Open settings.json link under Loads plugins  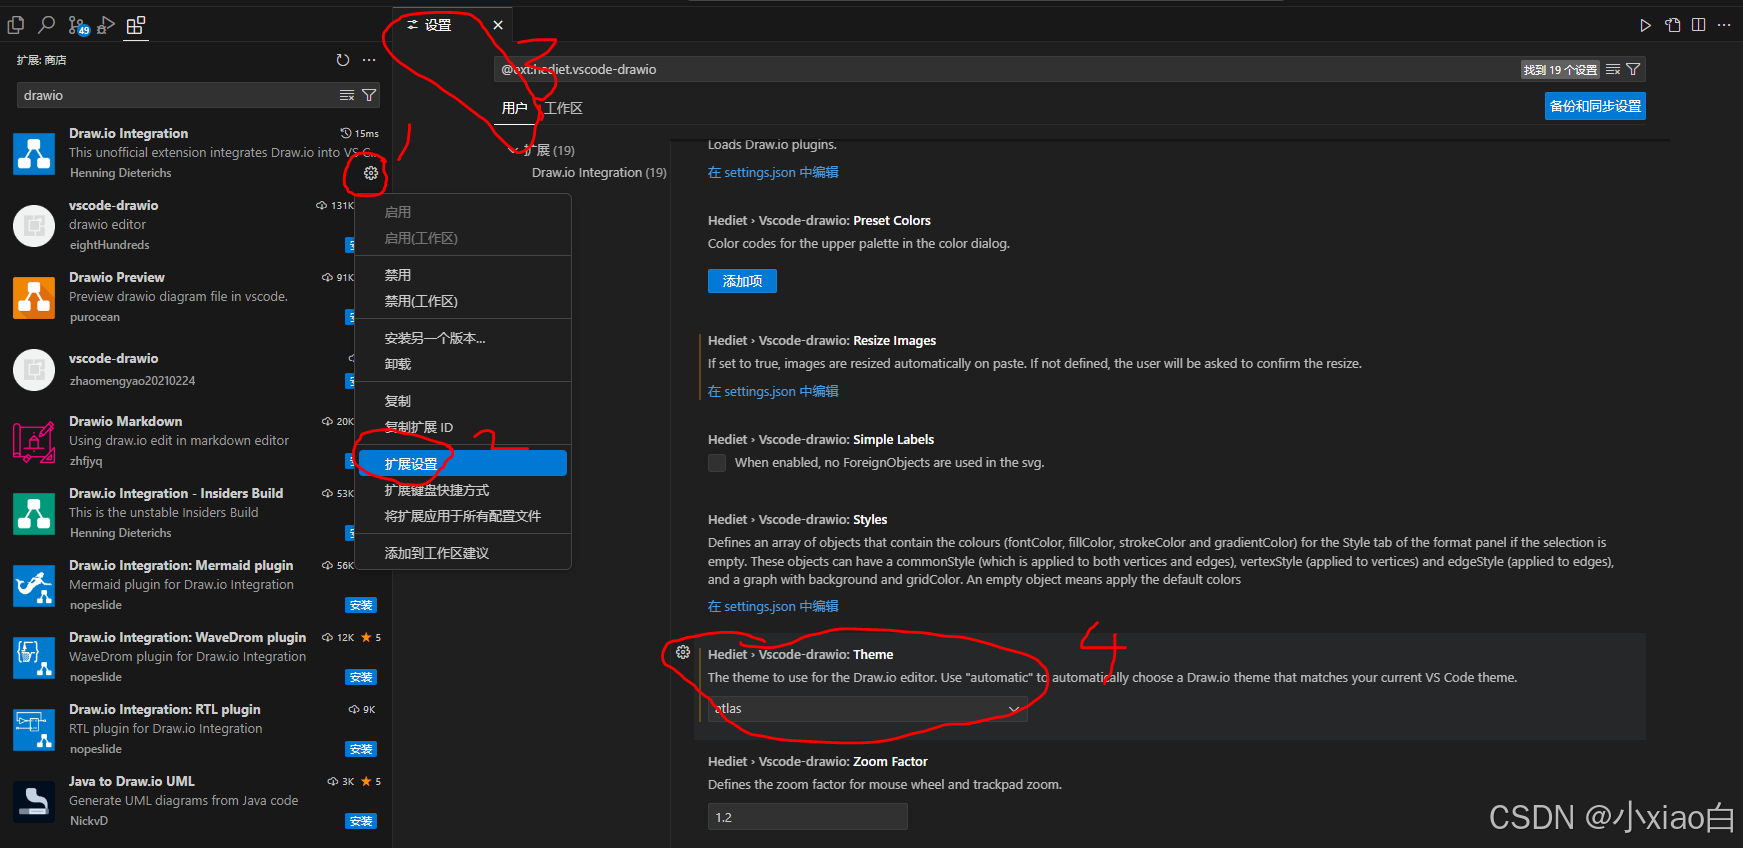click(x=773, y=172)
